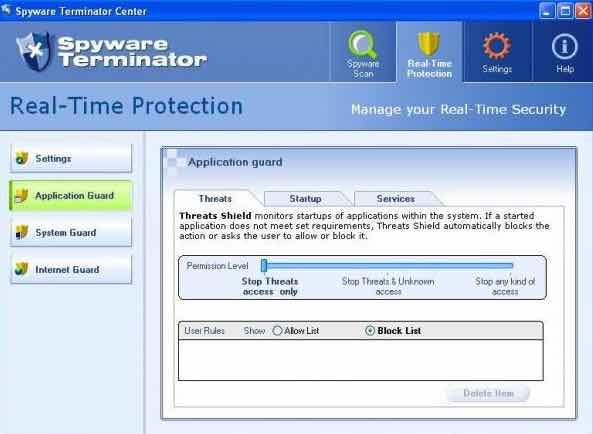The height and width of the screenshot is (434, 593).
Task: Click the Internet Guard sidebar icon
Action: pos(22,269)
